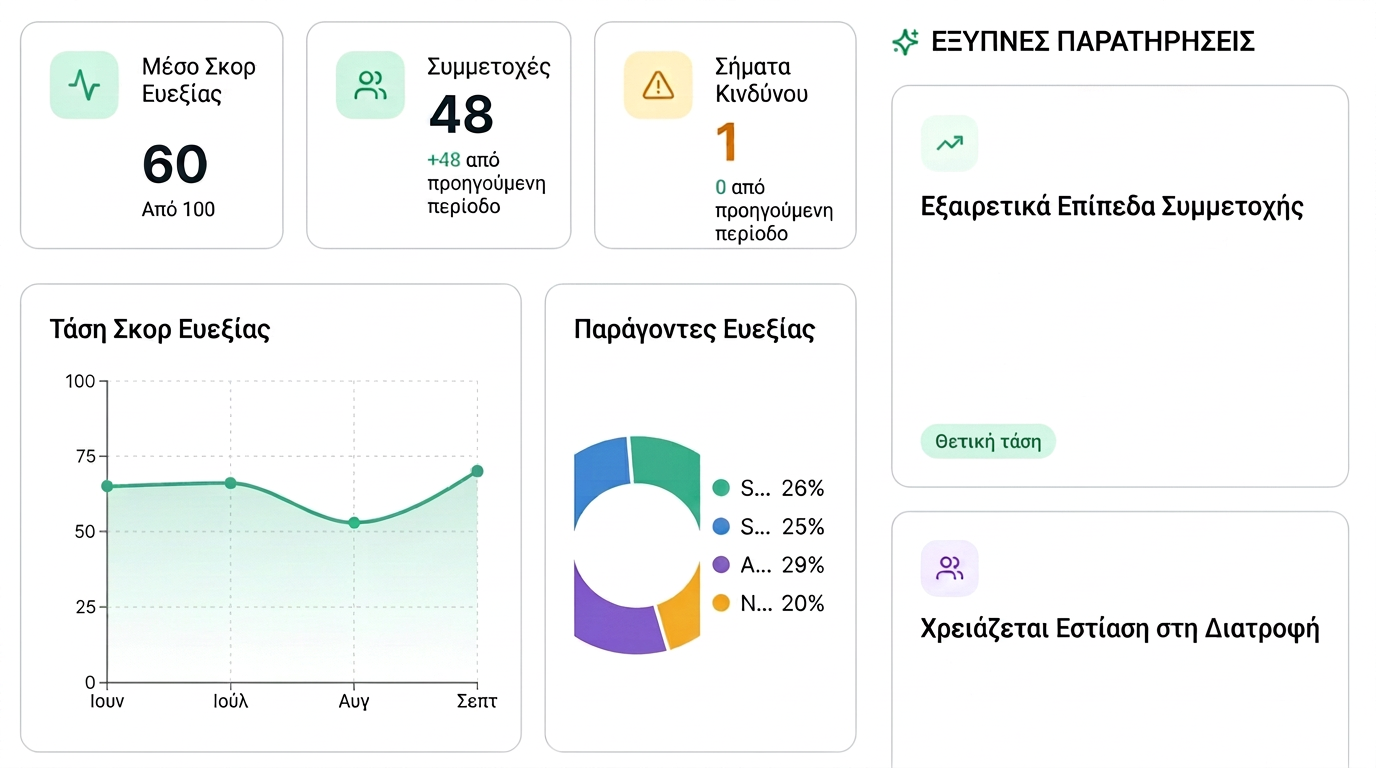Viewport: 1376px width, 768px height.
Task: Click the orange segment of the donut chart
Action: (x=682, y=612)
